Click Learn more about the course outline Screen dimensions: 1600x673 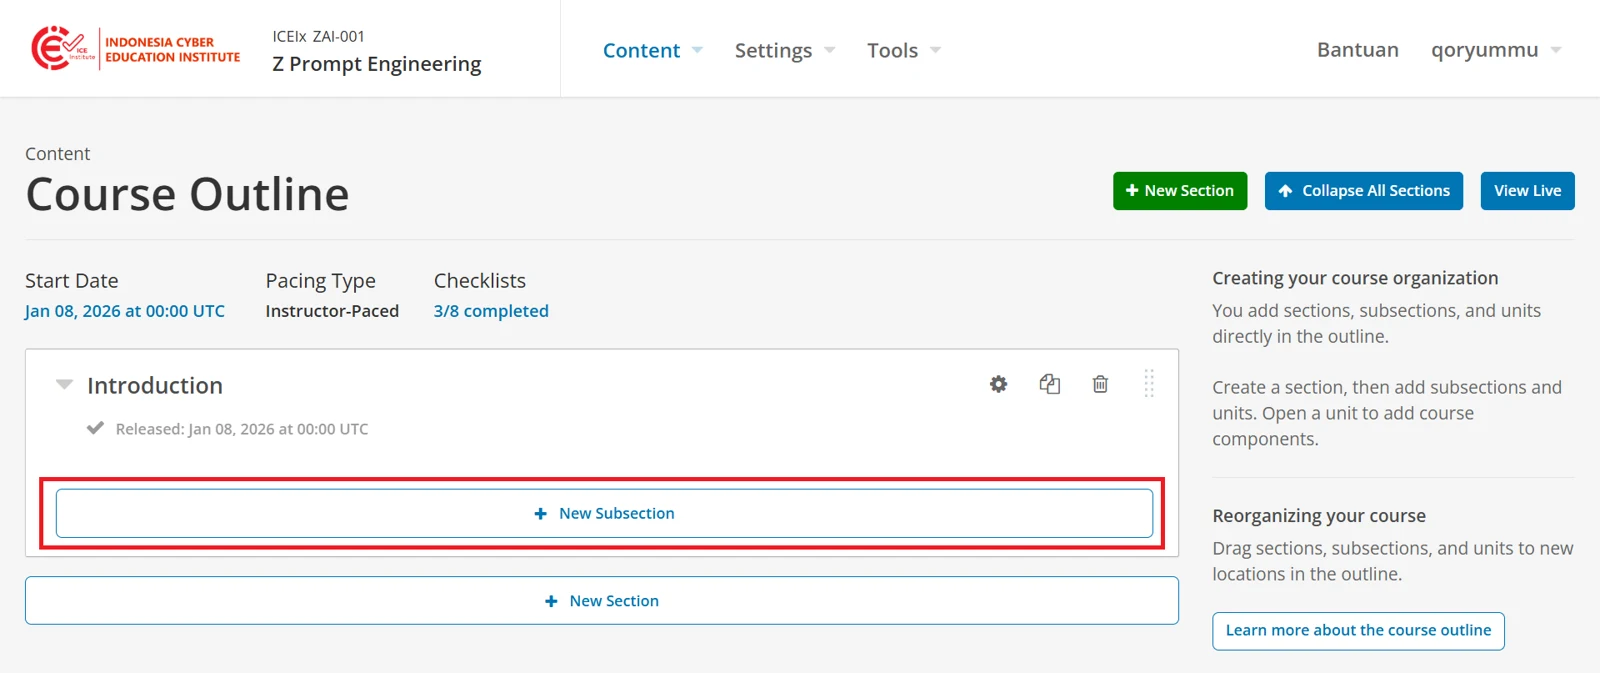1358,631
